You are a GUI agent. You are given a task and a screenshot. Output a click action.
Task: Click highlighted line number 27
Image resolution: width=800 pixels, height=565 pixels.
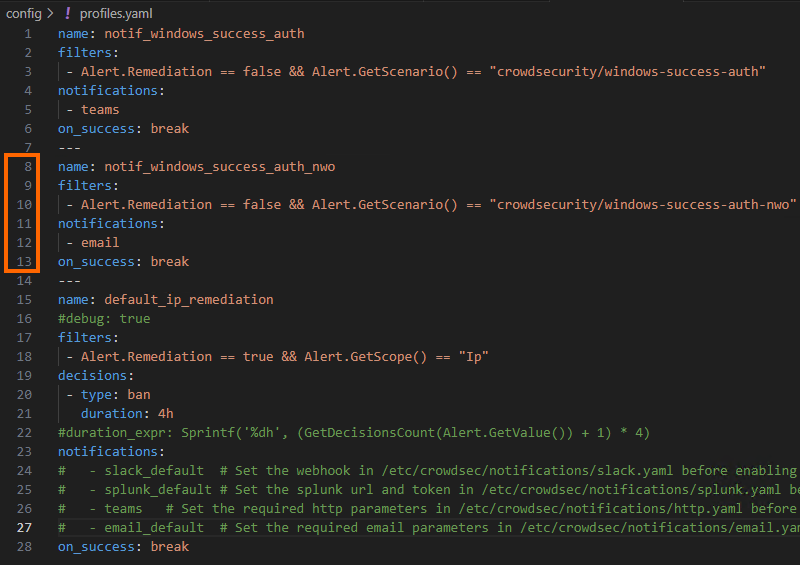tap(26, 527)
